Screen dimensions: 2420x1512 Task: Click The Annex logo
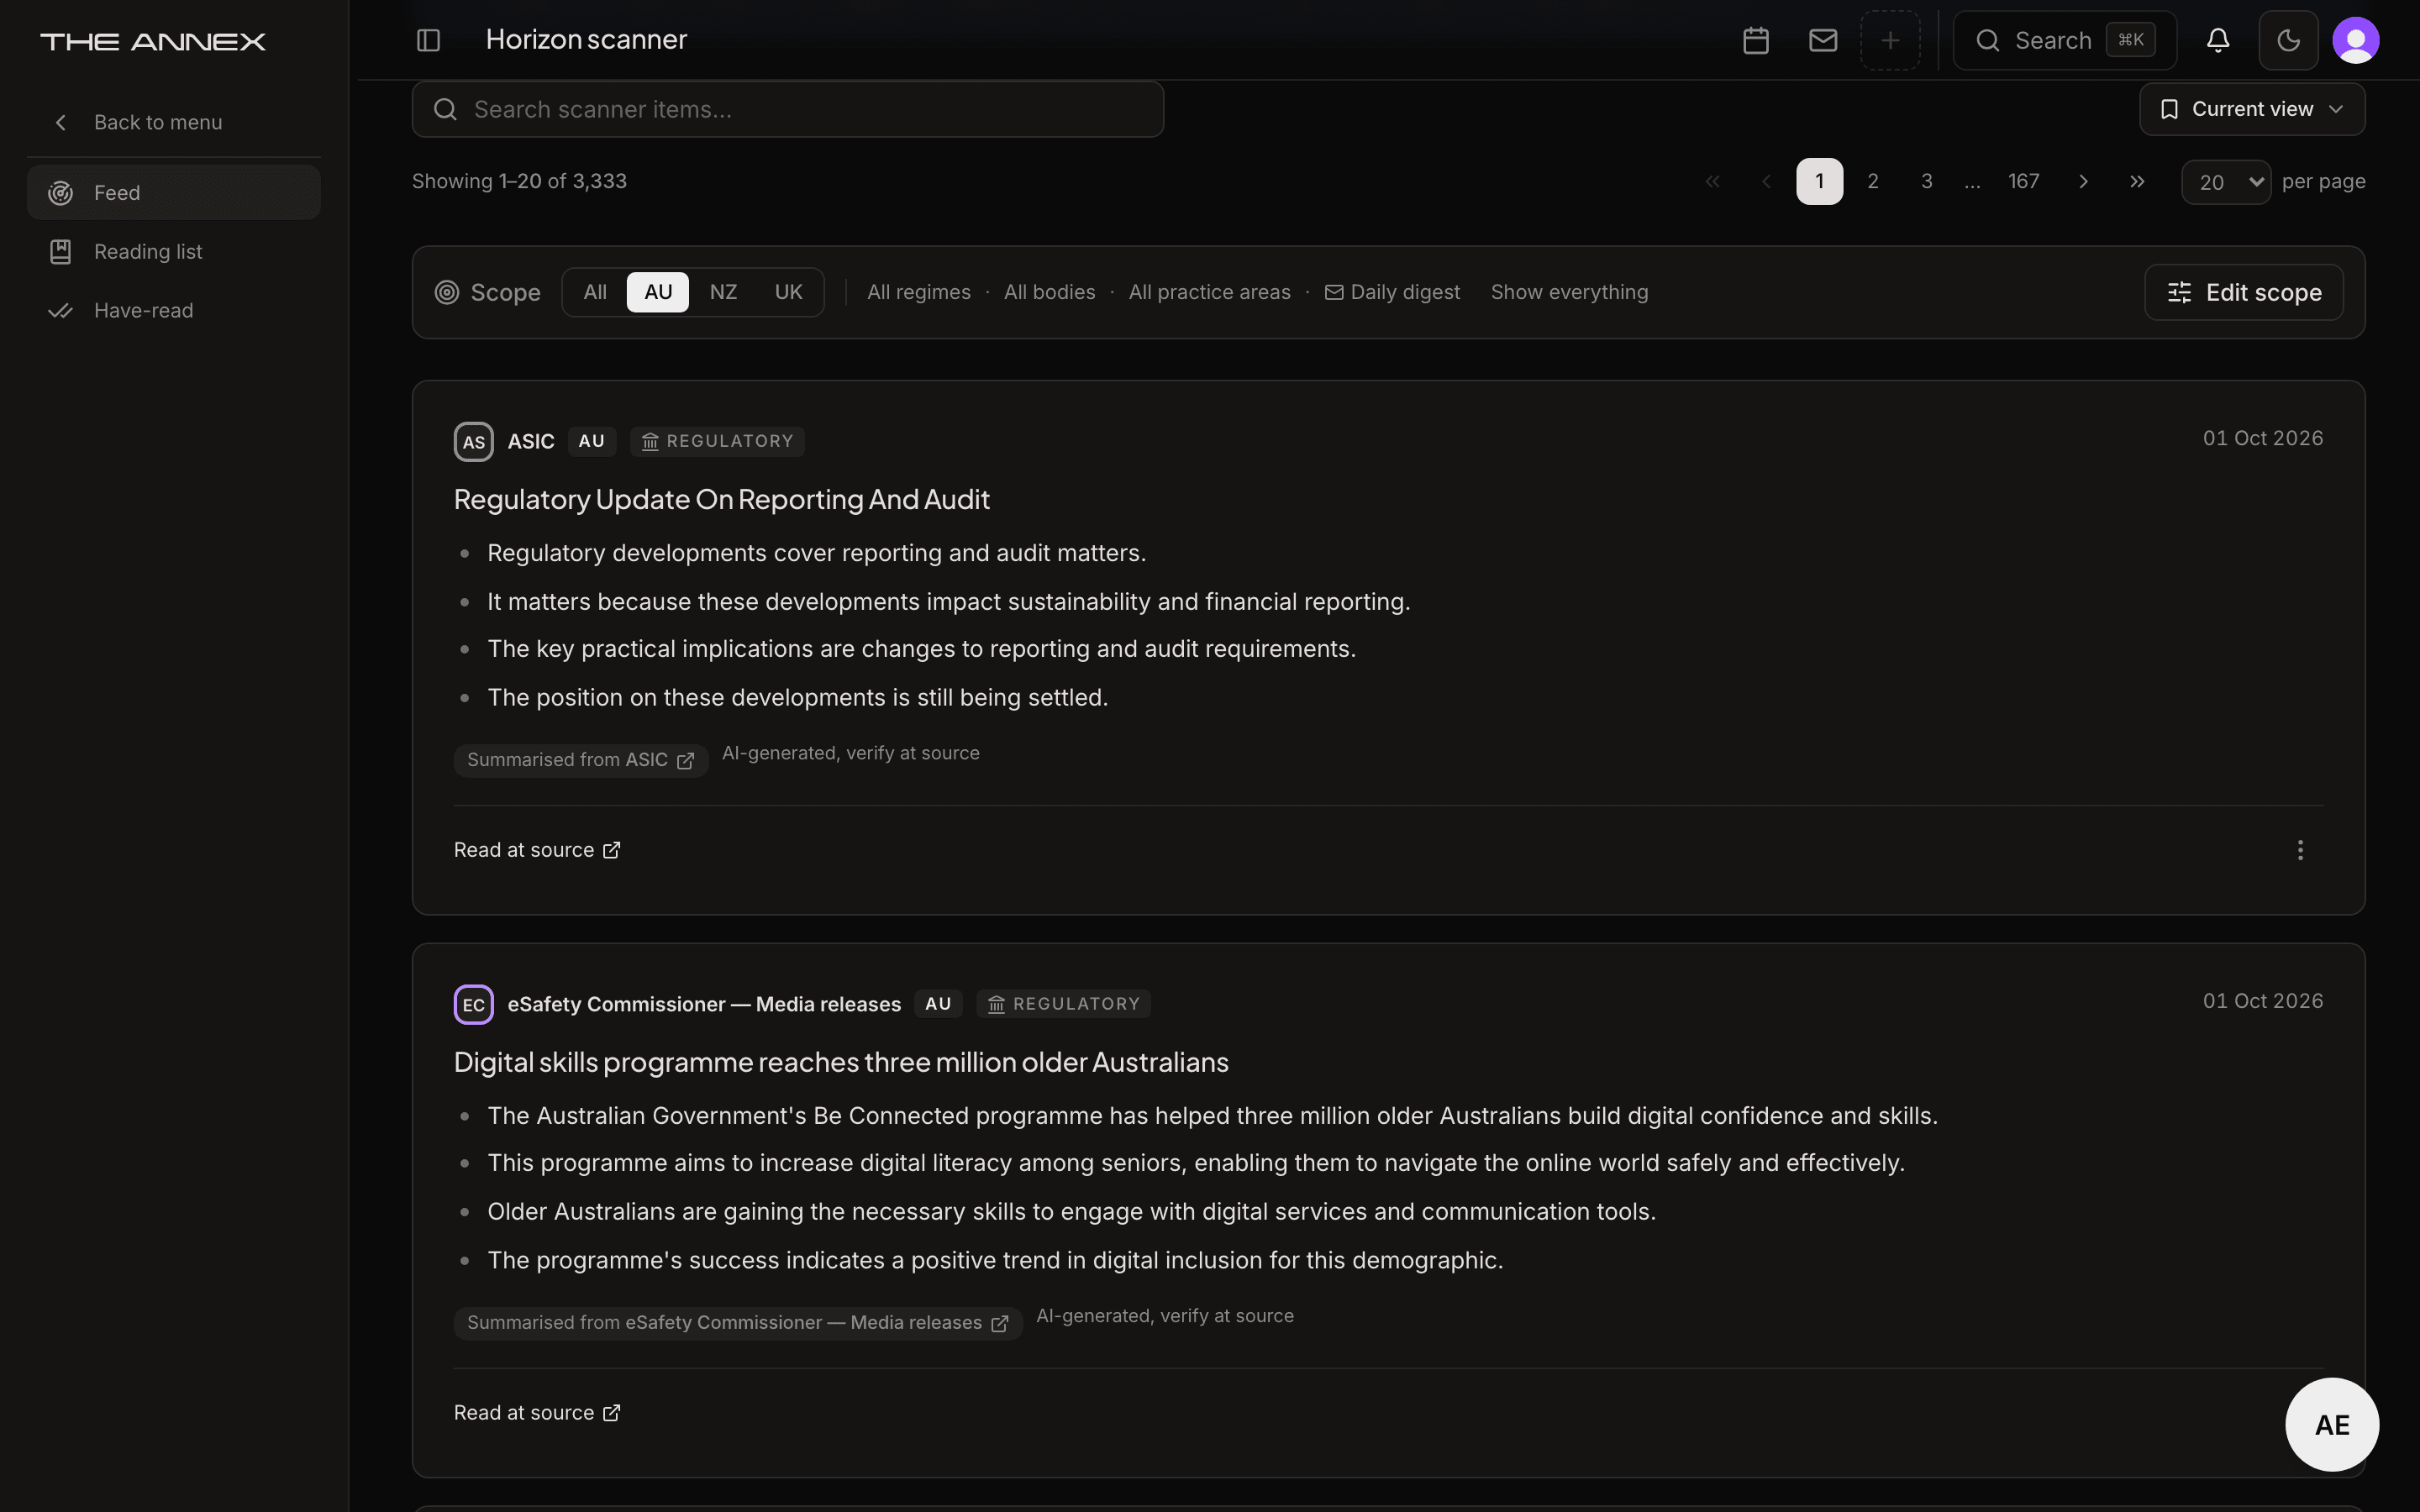(153, 41)
